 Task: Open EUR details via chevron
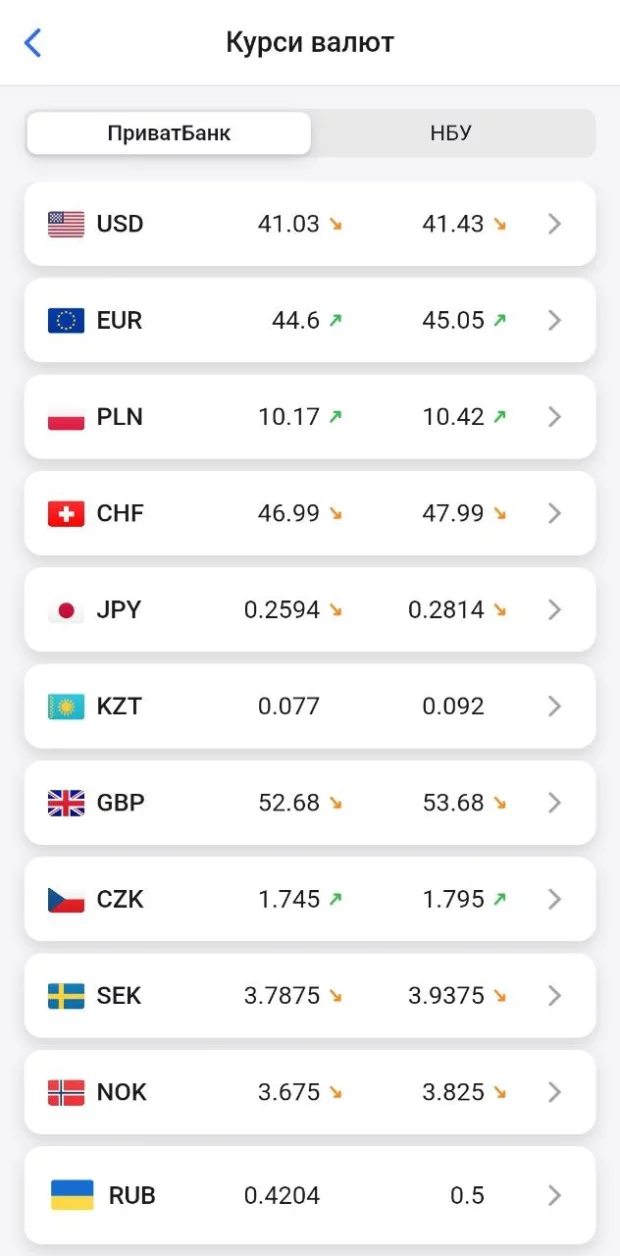555,320
